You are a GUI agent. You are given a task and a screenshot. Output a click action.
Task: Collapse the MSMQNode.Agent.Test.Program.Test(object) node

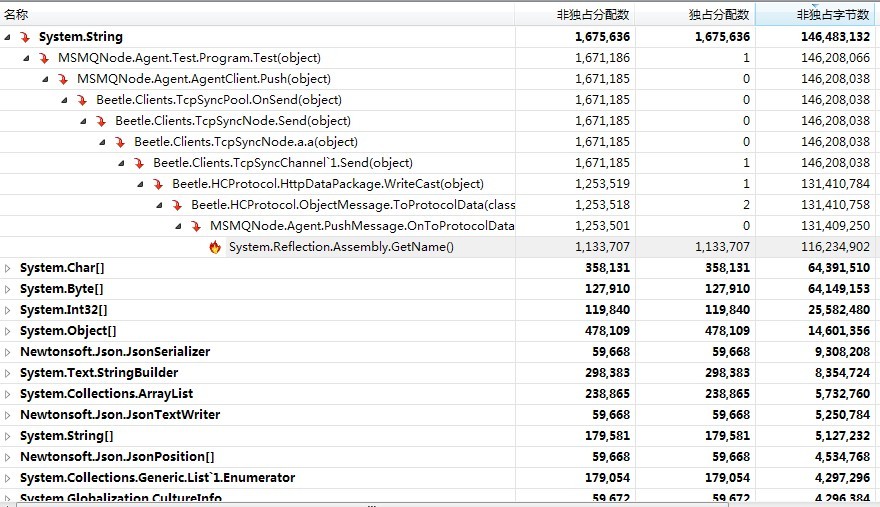pos(26,58)
